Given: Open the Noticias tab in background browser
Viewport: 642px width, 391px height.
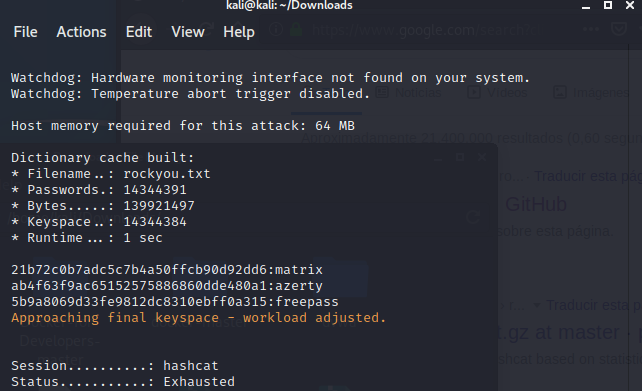Looking at the screenshot, I should click(409, 93).
